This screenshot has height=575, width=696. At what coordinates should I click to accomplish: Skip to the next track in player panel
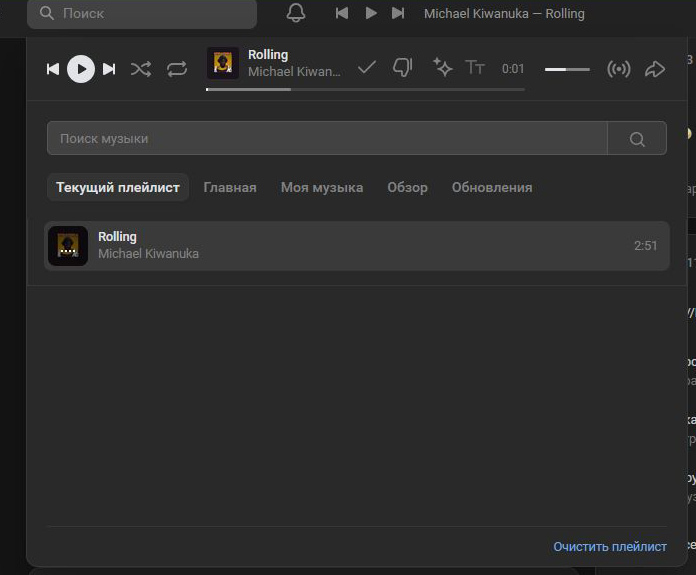tap(109, 69)
